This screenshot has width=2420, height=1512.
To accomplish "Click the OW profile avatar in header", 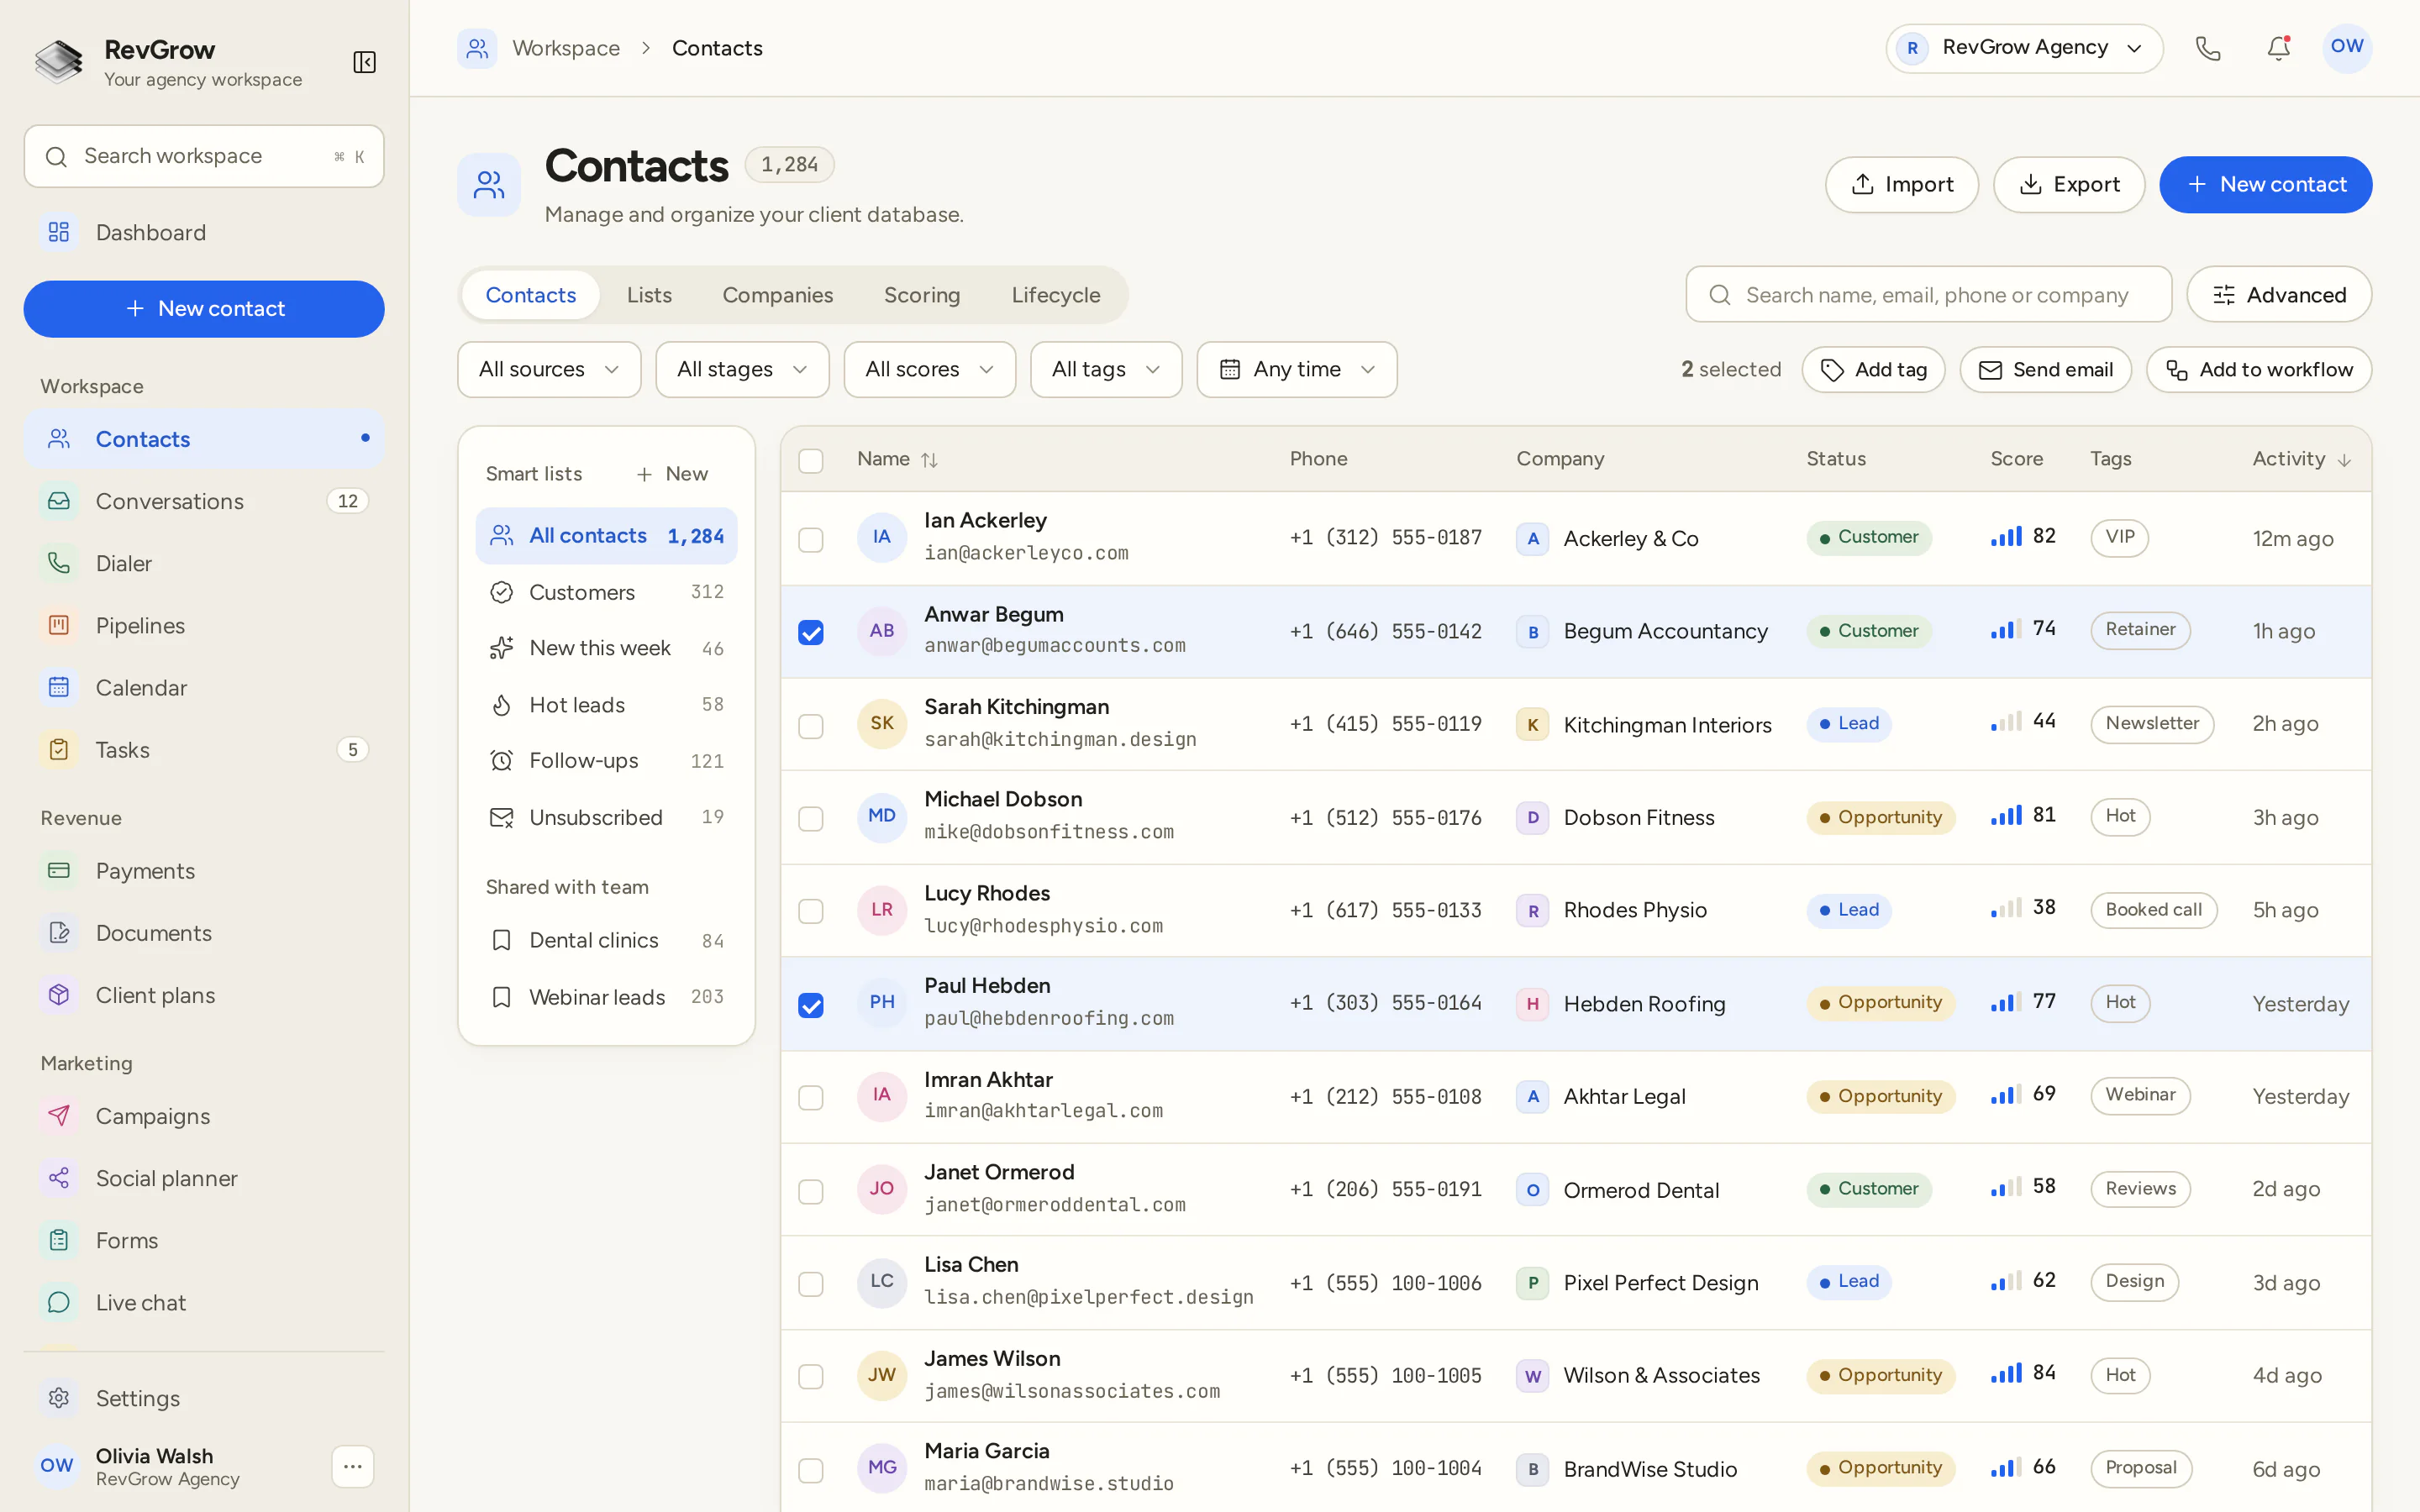I will pyautogui.click(x=2346, y=48).
